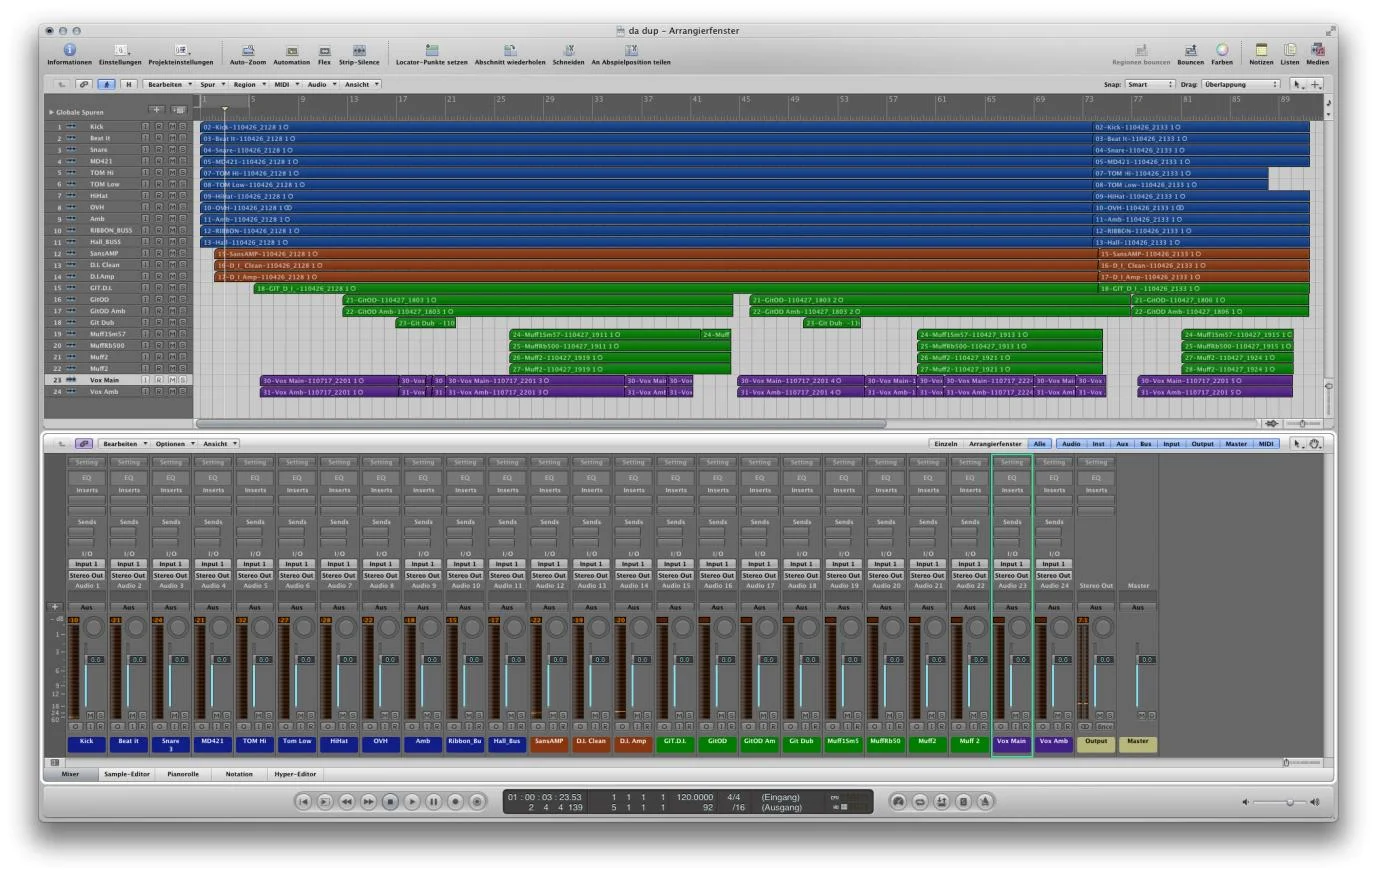Toggle Automation view in the toolbar
Viewport: 1377px width, 876px height.
tap(291, 50)
